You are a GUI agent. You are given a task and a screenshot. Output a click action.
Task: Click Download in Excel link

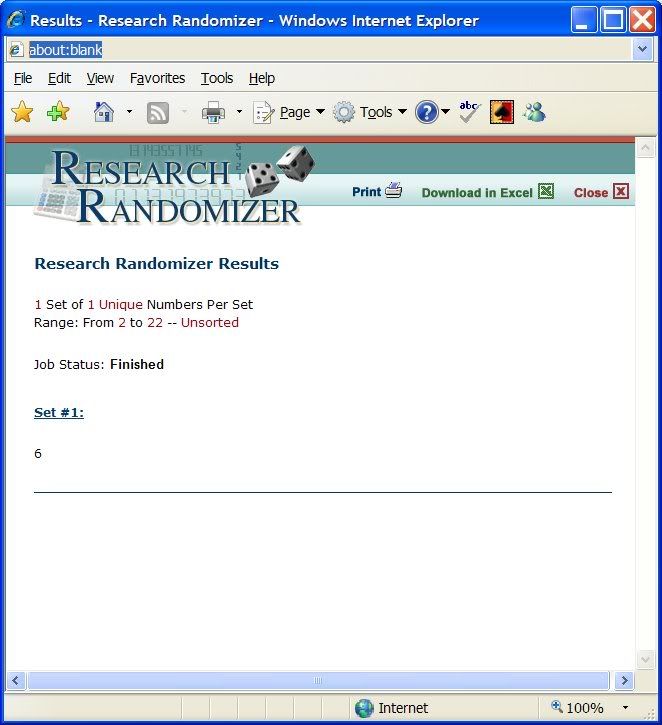coord(477,193)
